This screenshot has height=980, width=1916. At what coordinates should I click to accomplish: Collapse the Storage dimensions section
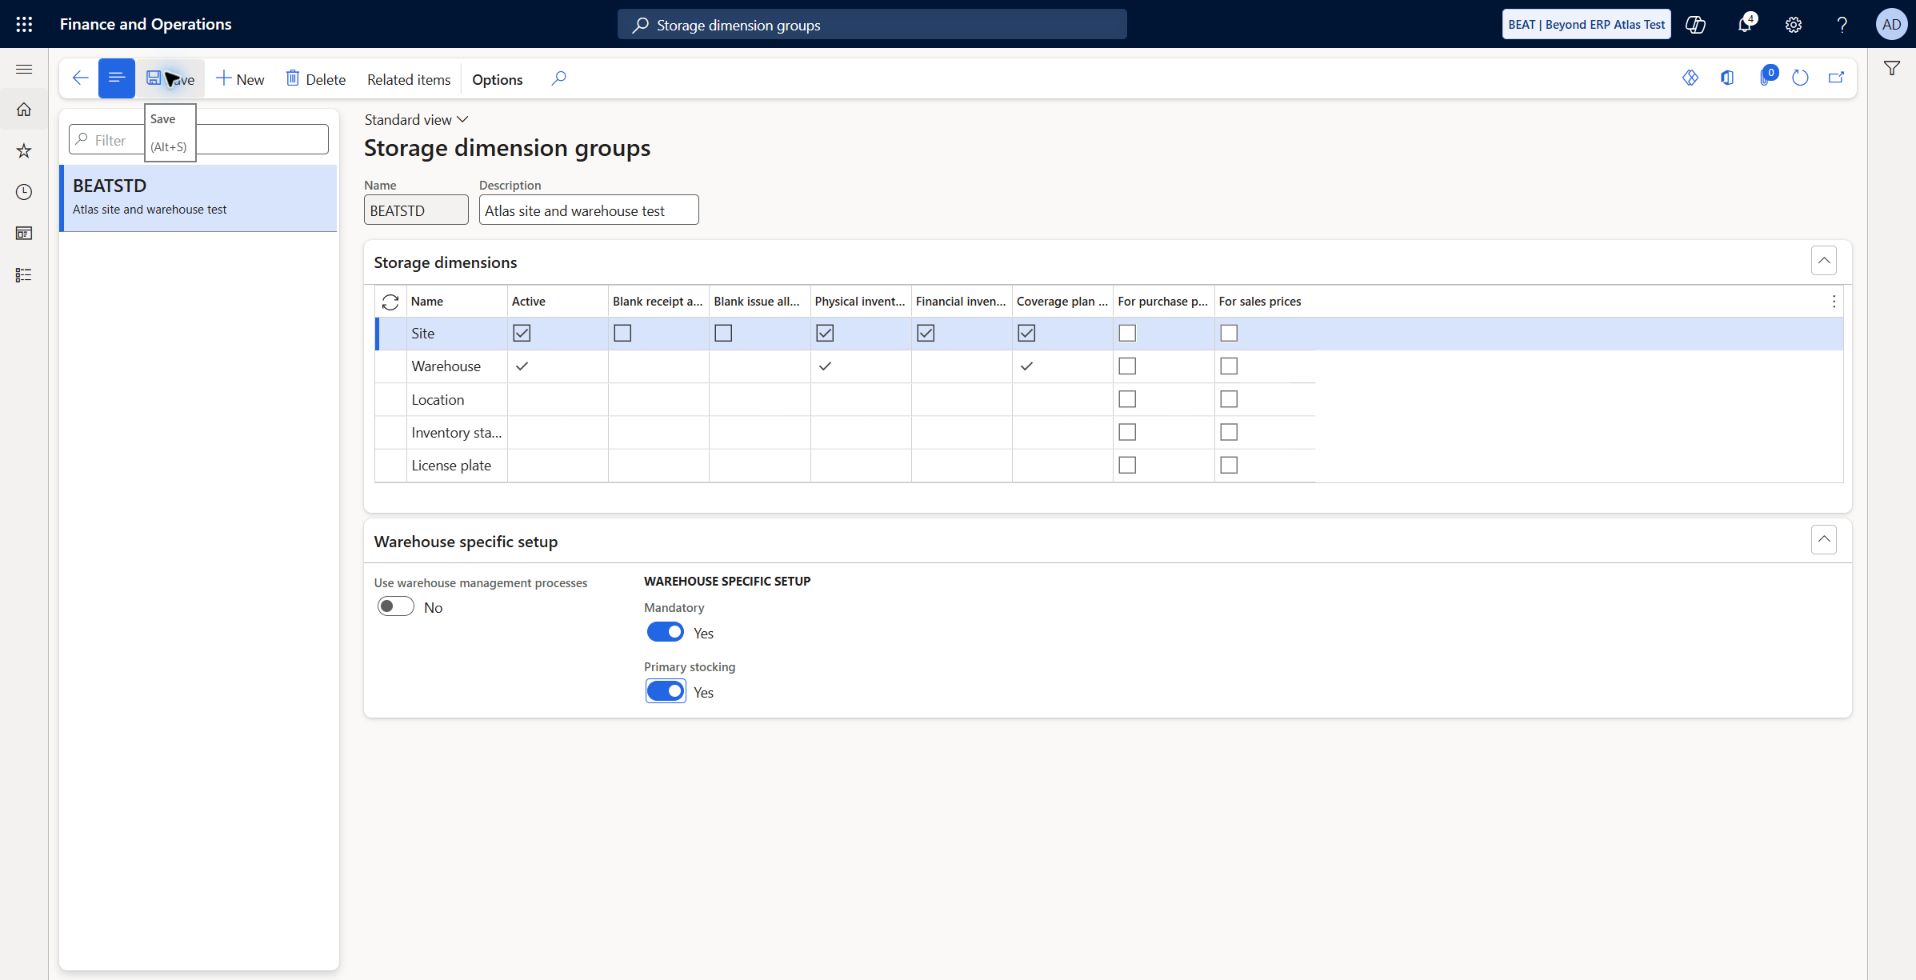point(1824,261)
